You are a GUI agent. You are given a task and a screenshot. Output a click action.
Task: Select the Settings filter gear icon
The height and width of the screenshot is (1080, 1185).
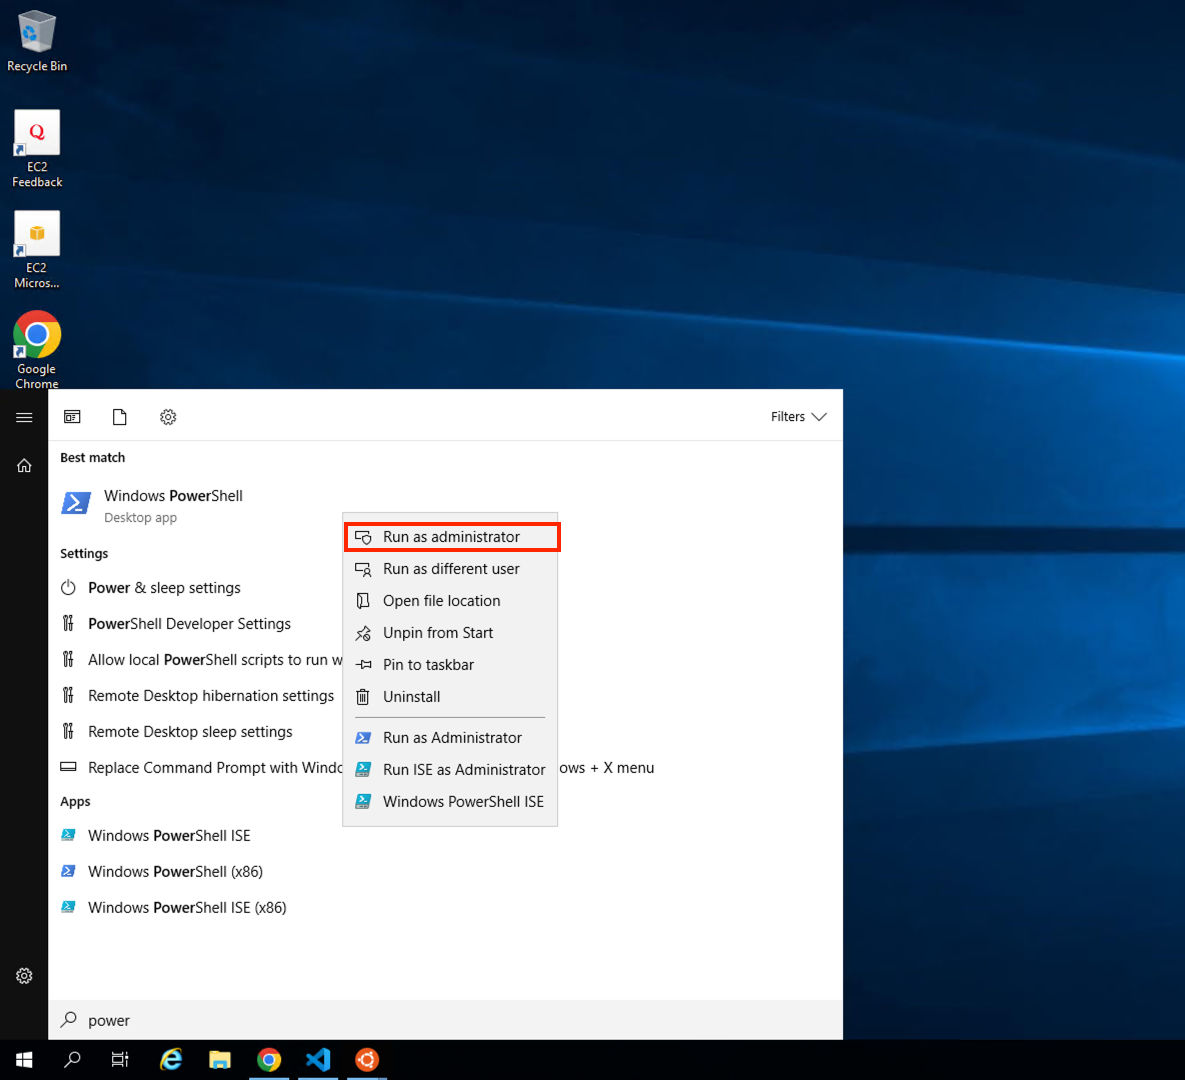pos(168,417)
